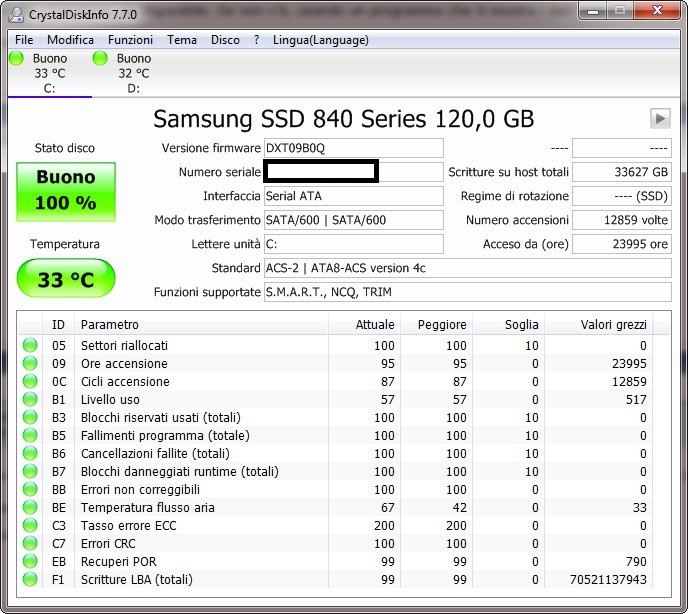This screenshot has height=614, width=688.
Task: Click the raw value 790 for Recuperi POR
Action: point(636,561)
